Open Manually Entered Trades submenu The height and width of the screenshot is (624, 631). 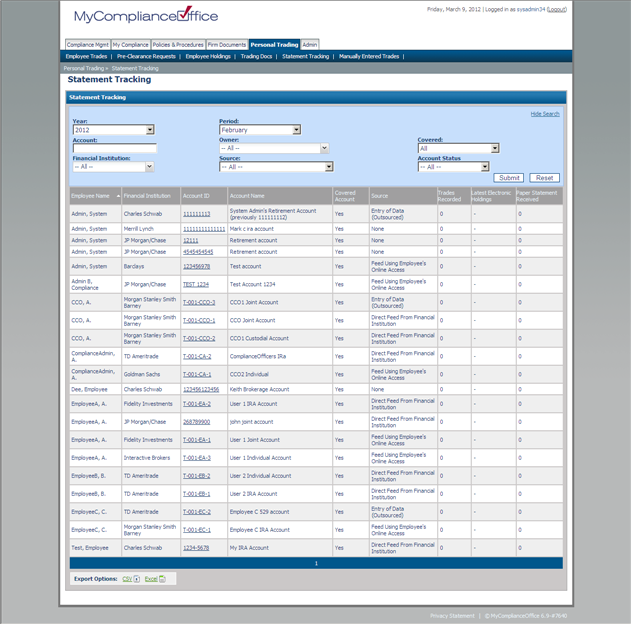tap(369, 56)
